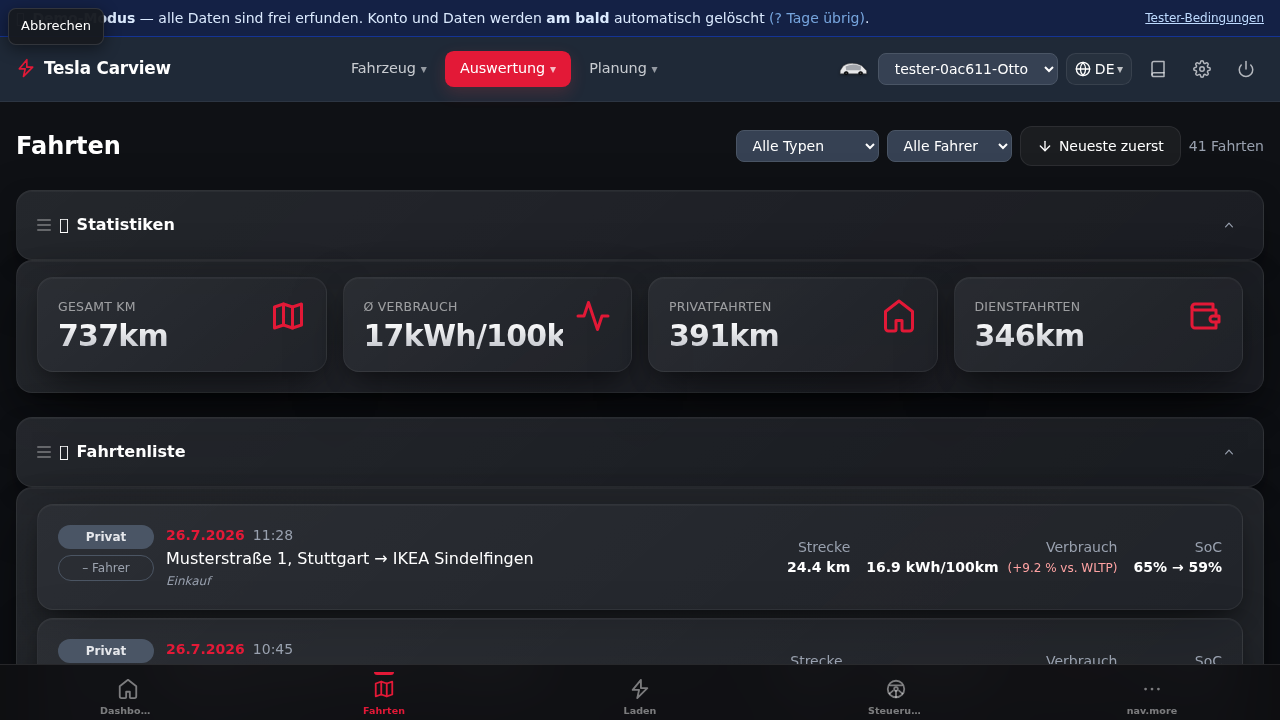
Task: Toggle Privat tag on the 10:45 trip
Action: point(106,651)
